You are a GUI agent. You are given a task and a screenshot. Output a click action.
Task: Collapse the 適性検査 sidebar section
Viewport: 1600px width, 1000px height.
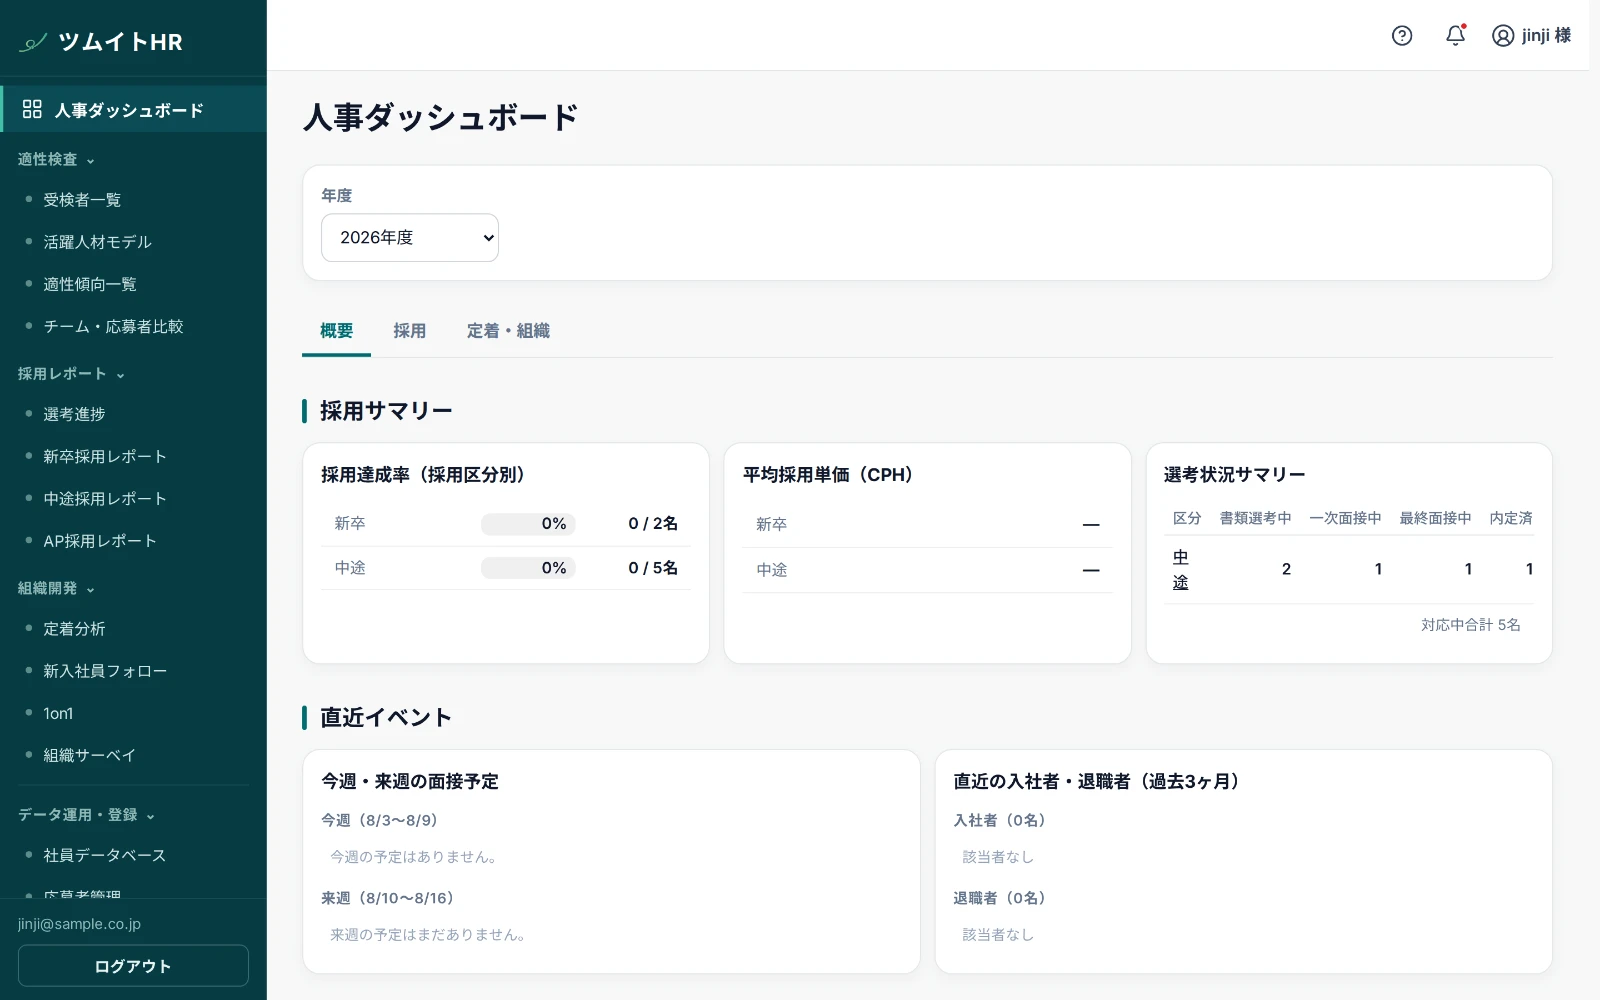coord(56,160)
